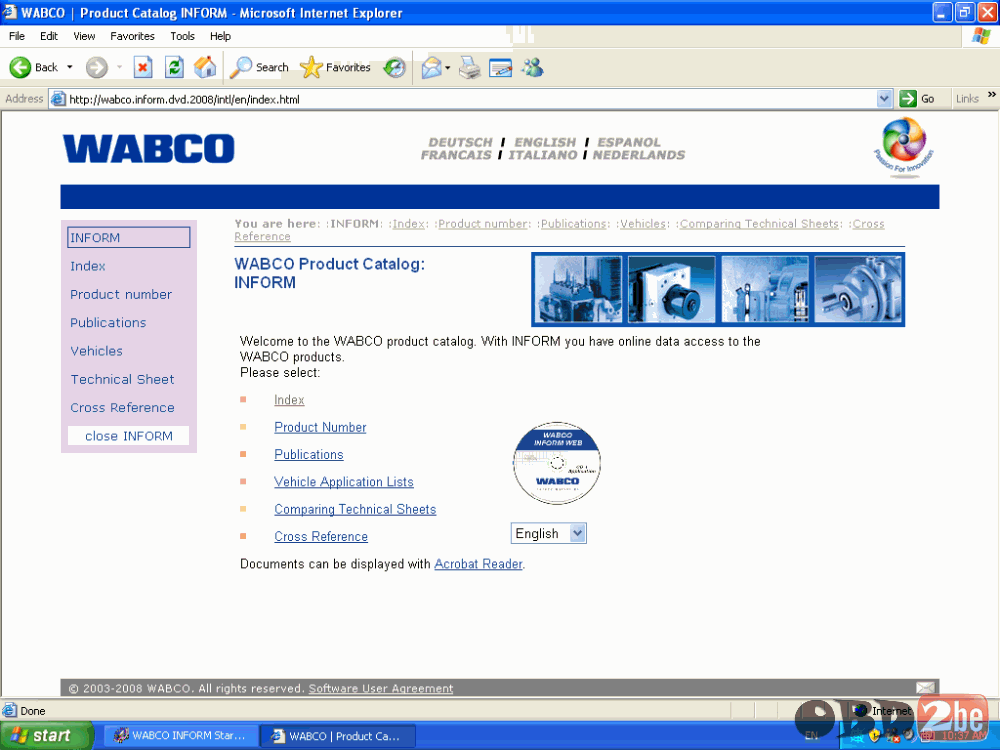Open the Vehicle Application Lists link
Screen dimensions: 1000x750
(x=344, y=482)
